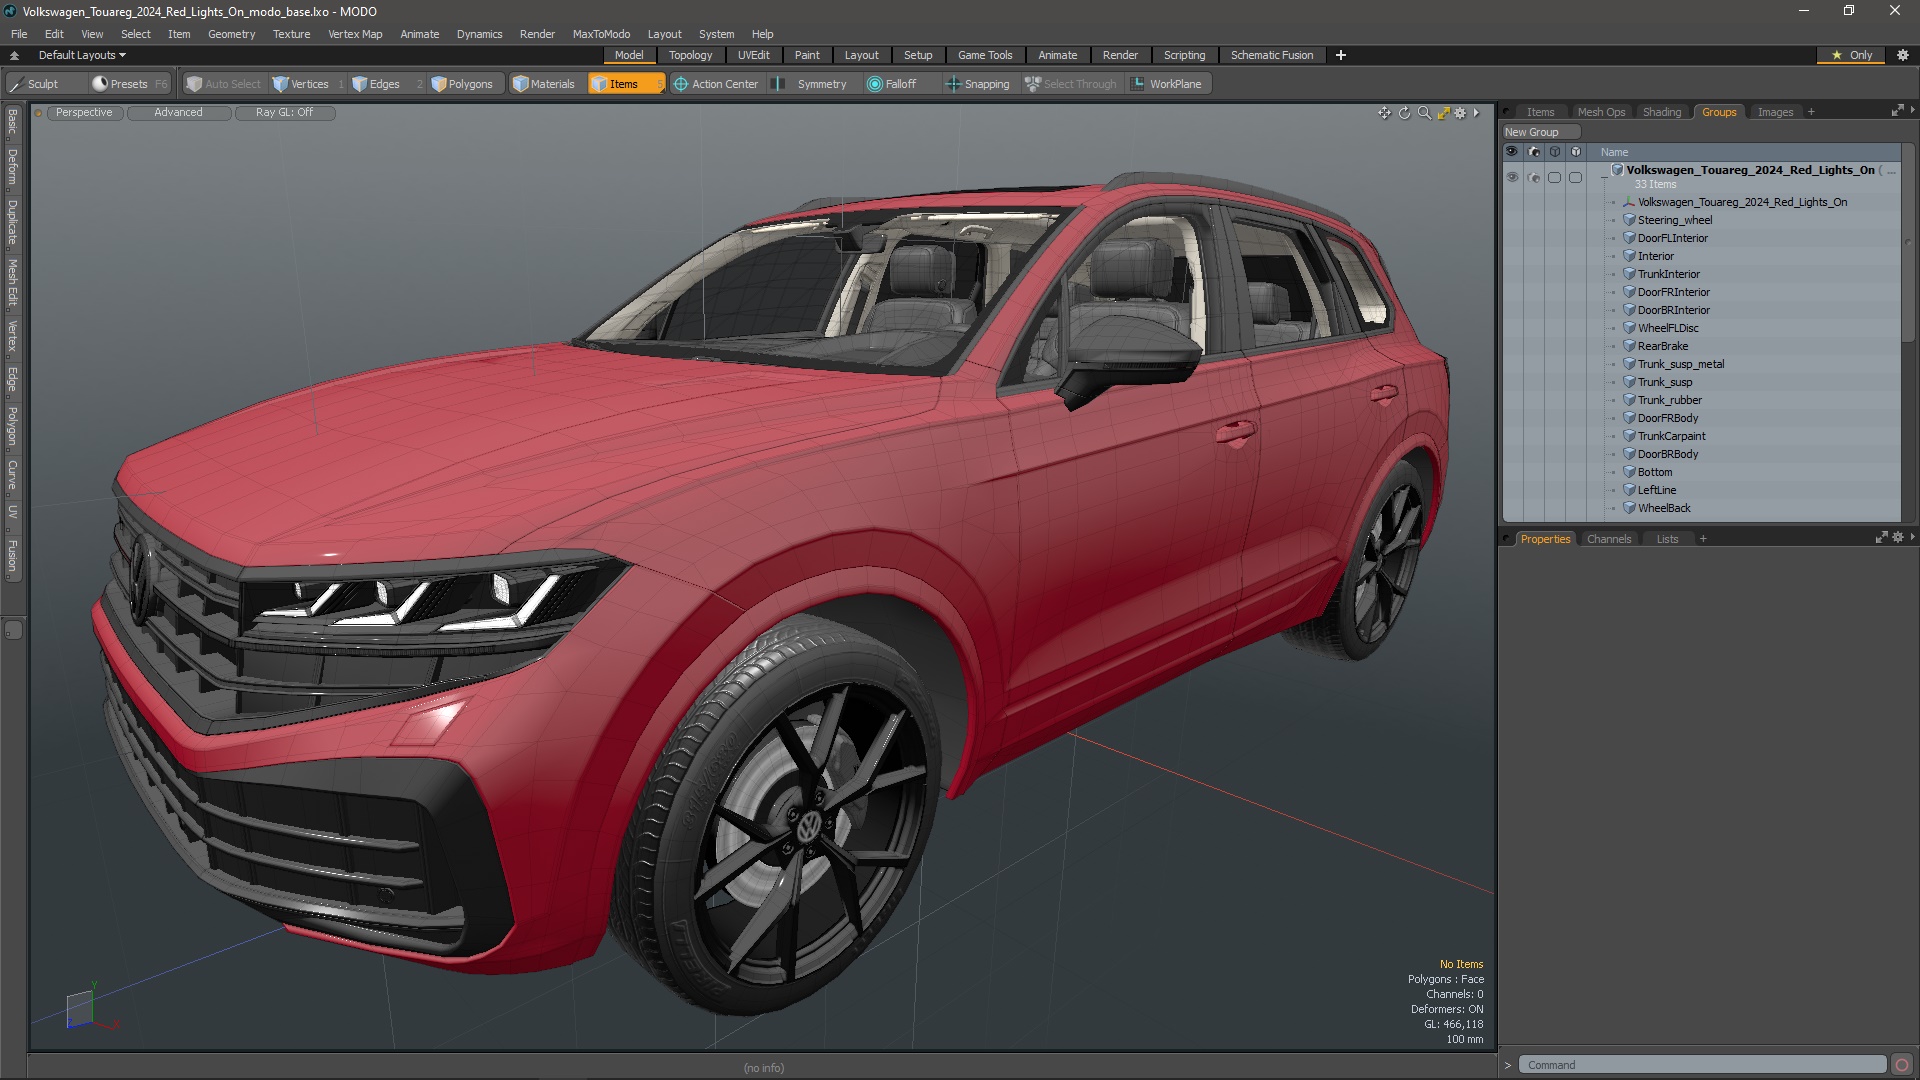Expand the Properties panel to full size
Screen dimensions: 1920x1080
coord(1880,538)
